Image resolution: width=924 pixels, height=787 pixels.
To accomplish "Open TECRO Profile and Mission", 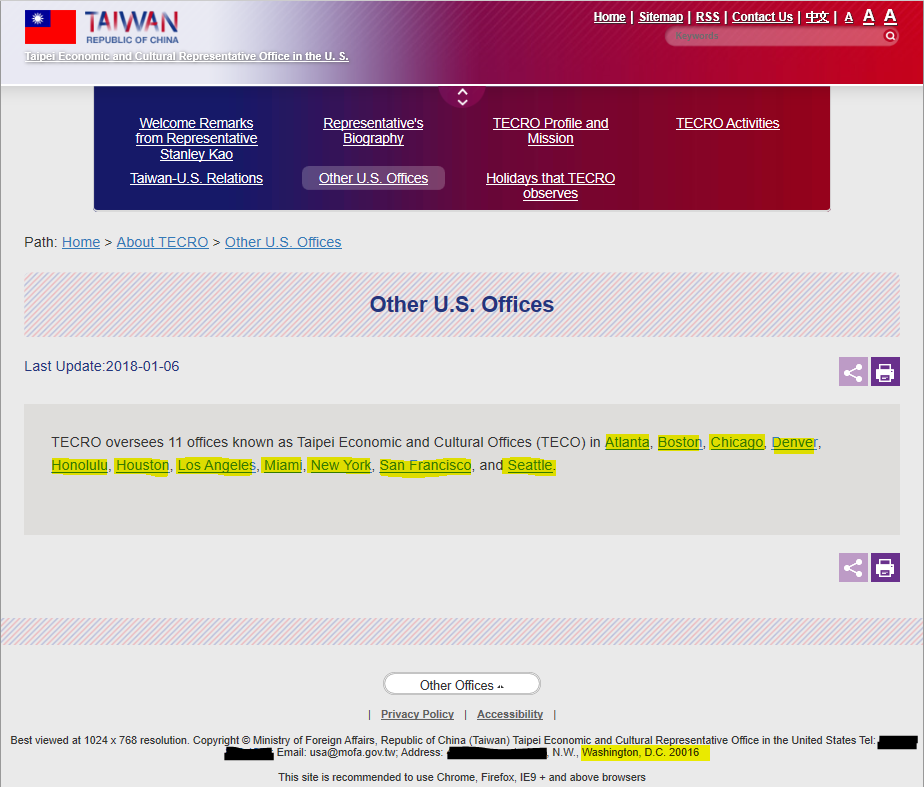I will click(550, 131).
